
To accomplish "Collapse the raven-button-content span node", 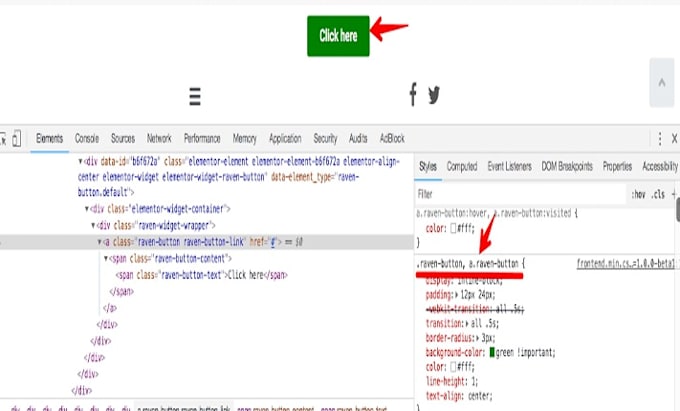I will coord(106,258).
